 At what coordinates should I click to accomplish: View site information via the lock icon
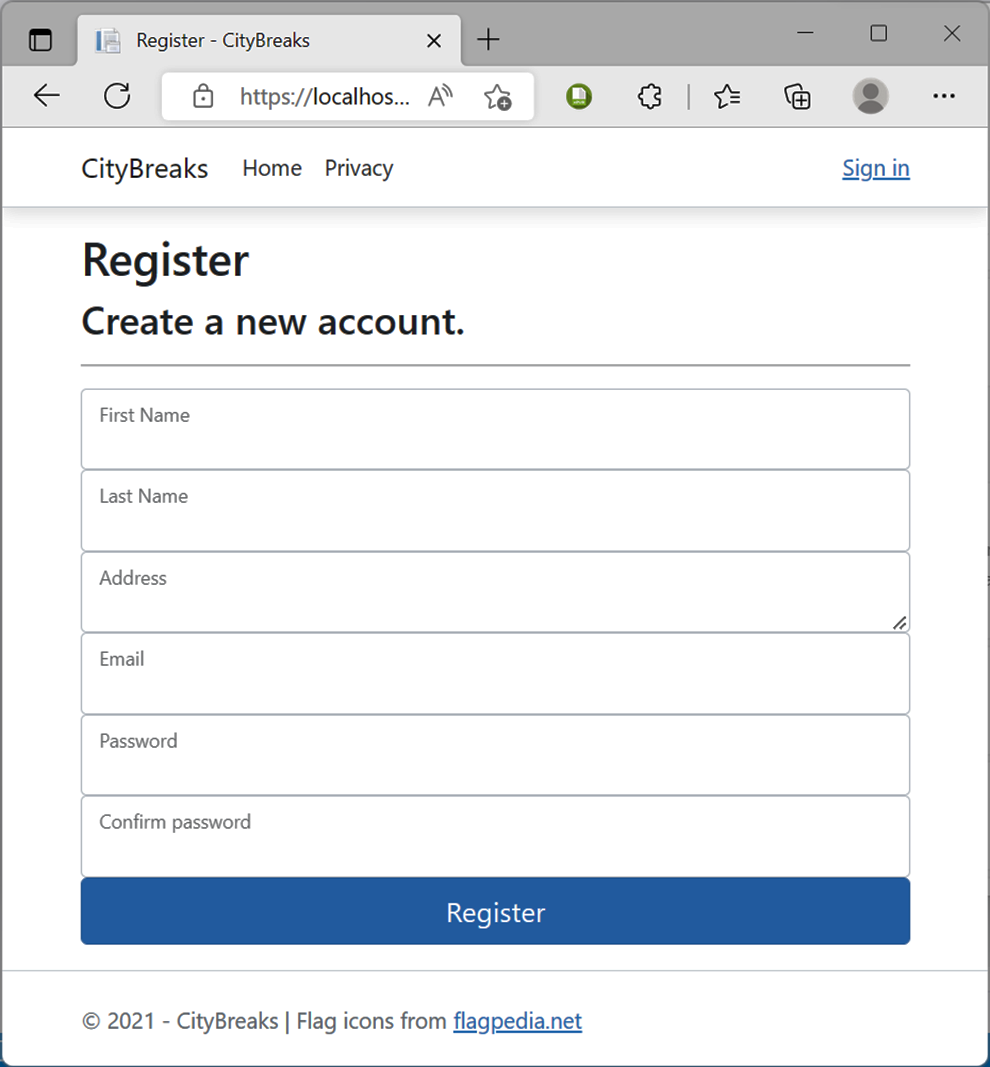click(x=203, y=96)
